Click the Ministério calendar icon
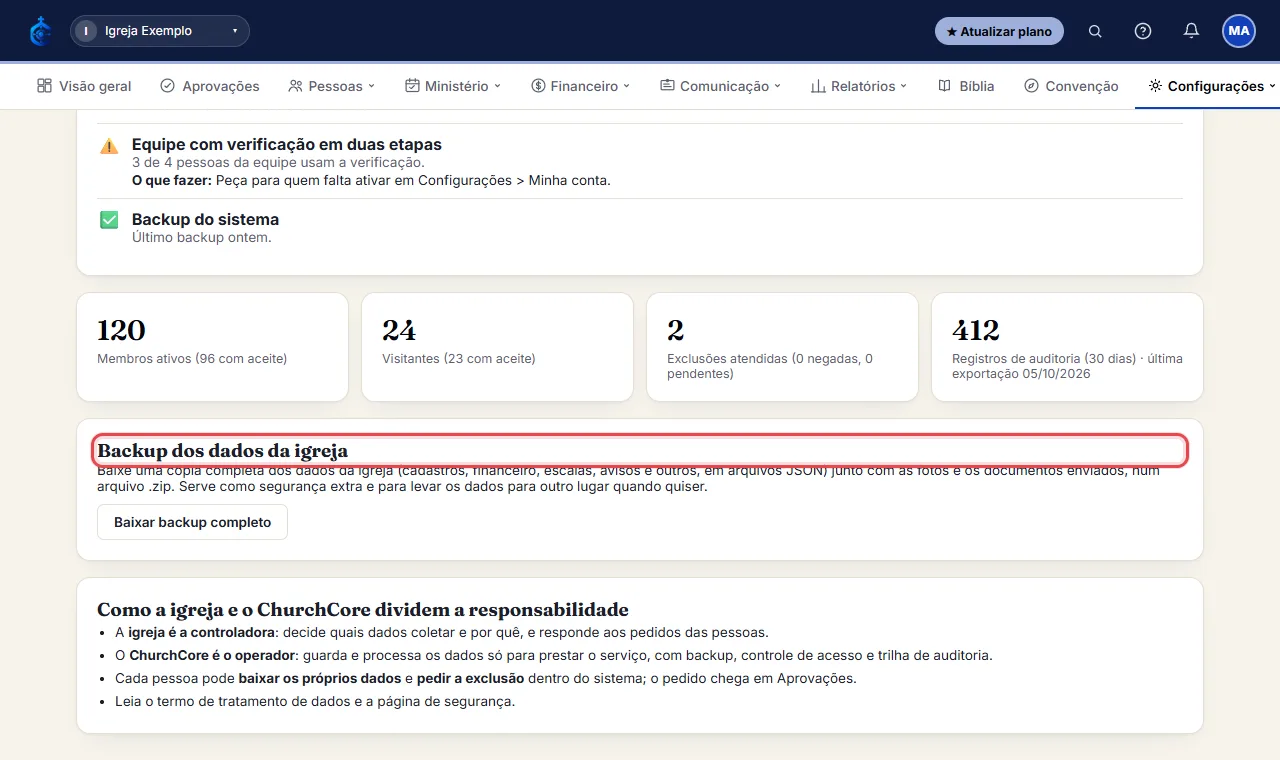Screen dimensions: 1280x760 412,86
